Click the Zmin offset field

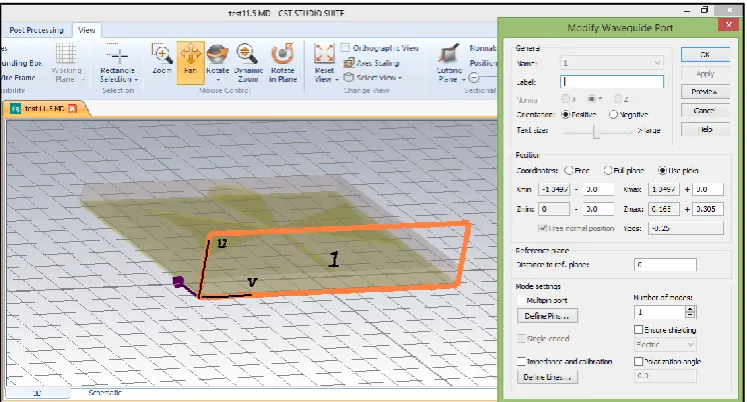598,209
